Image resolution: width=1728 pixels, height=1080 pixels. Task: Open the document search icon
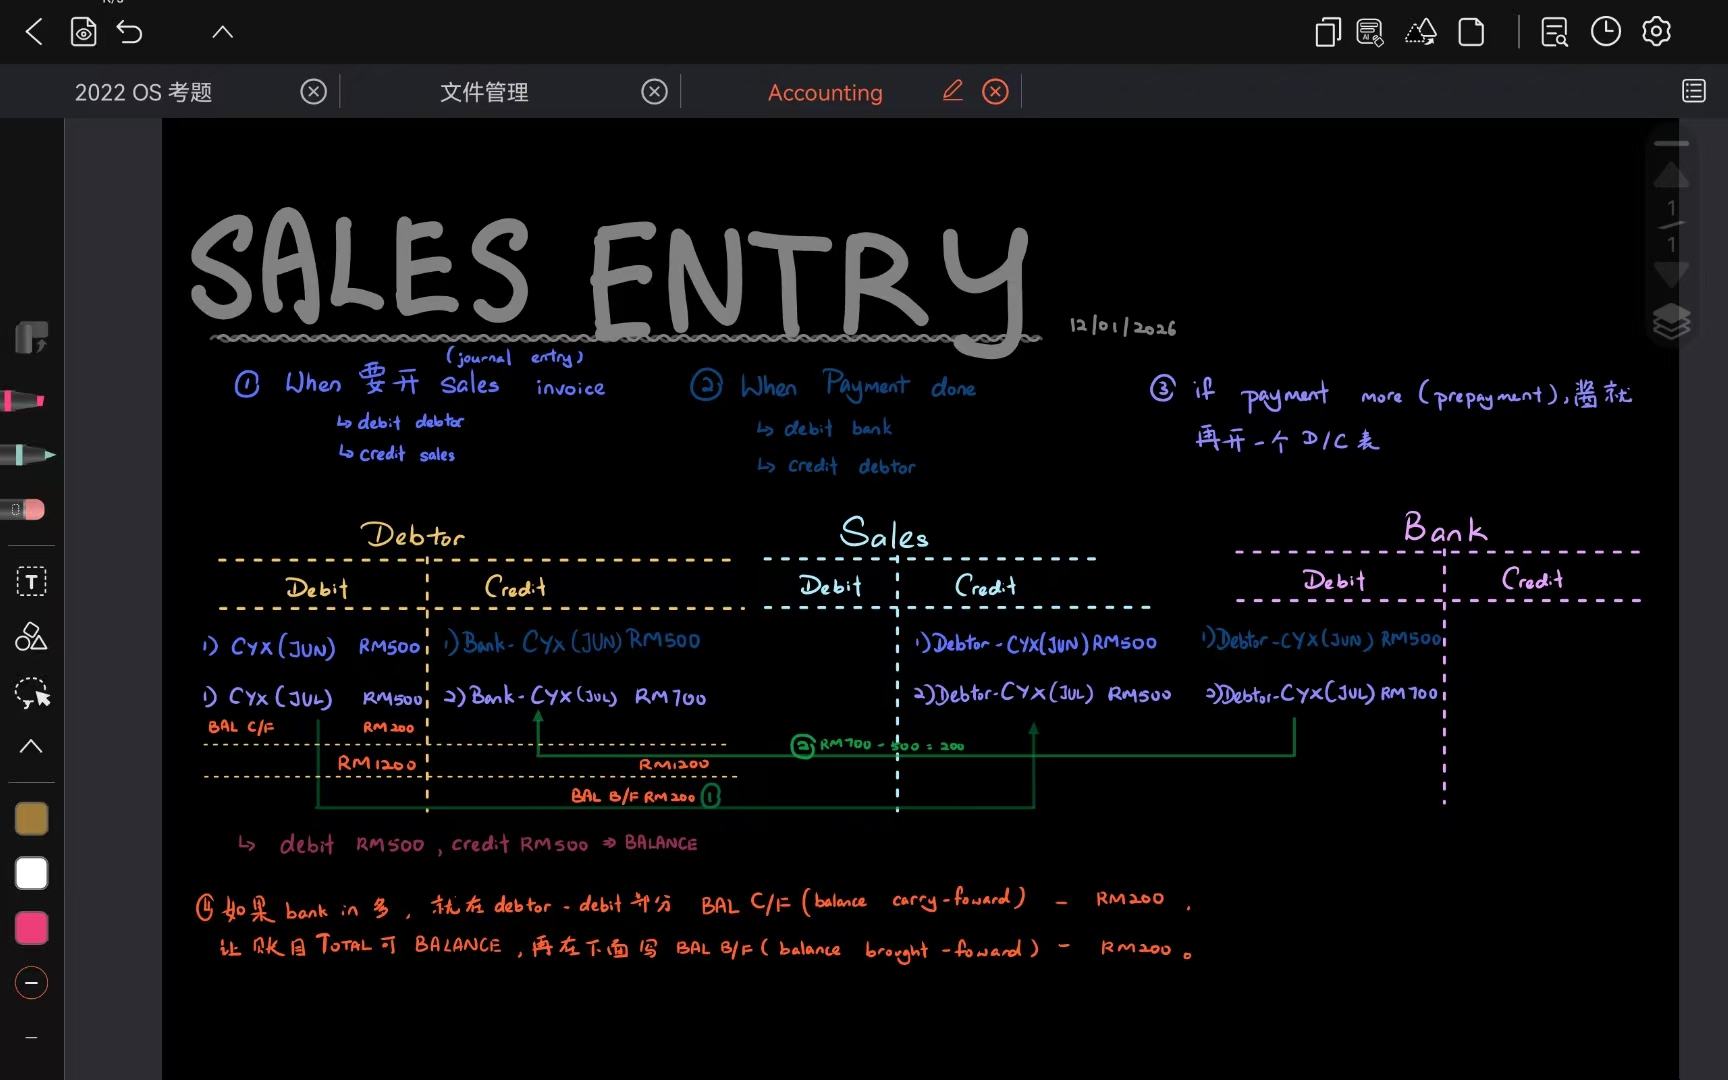1554,33
